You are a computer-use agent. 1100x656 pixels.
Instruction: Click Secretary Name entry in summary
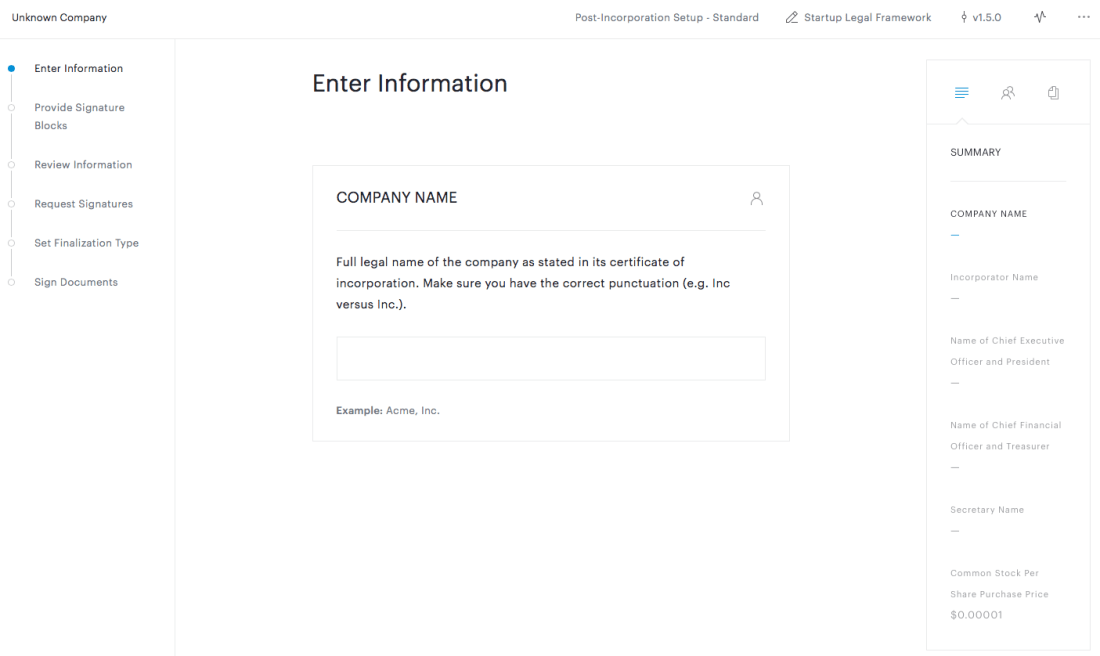[986, 510]
